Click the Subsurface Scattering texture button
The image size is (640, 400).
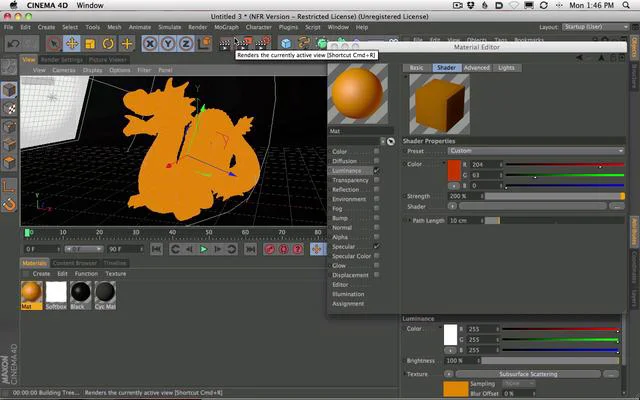[528, 374]
